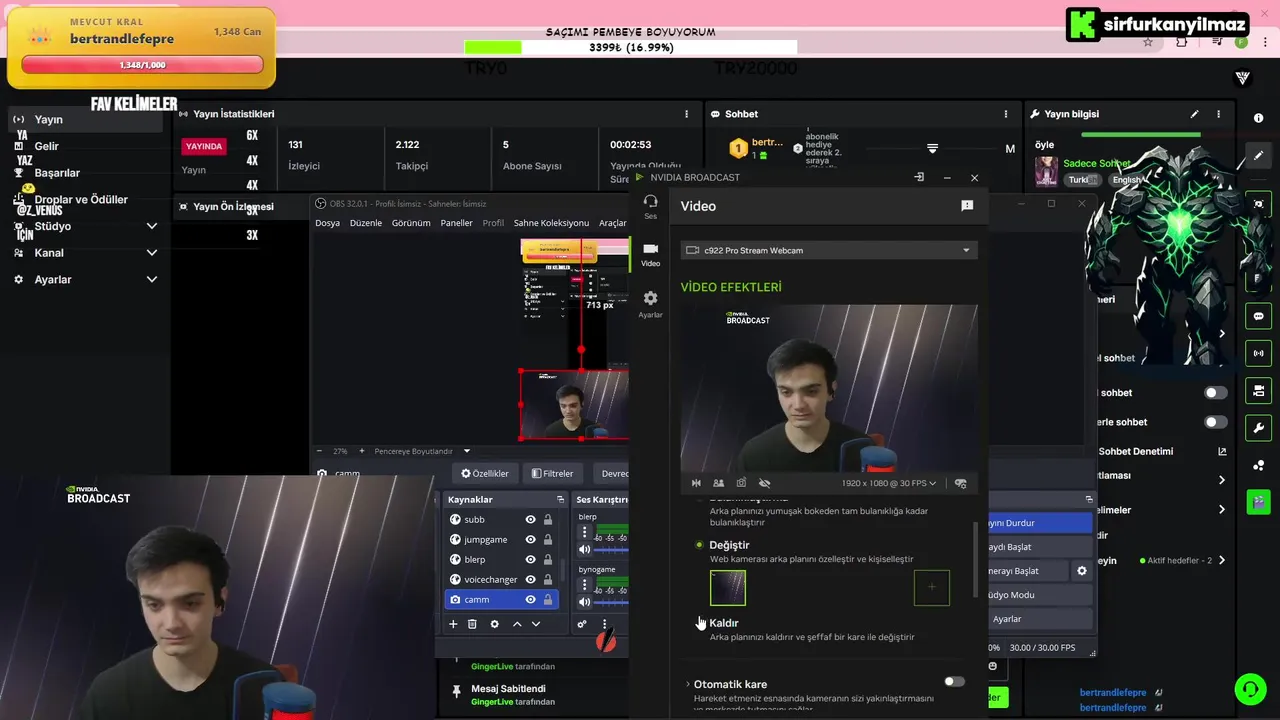Open the Paneller menu in OBS
The height and width of the screenshot is (720, 1280).
pos(457,223)
